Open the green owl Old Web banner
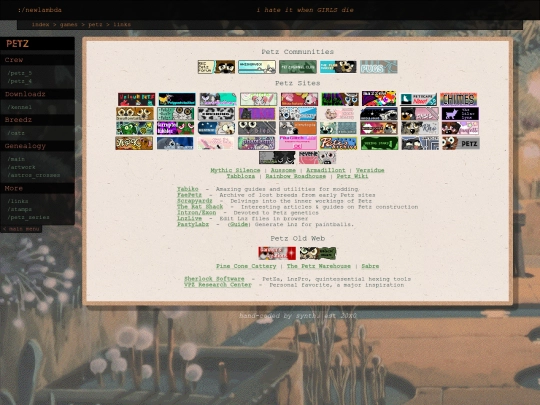 pos(318,253)
